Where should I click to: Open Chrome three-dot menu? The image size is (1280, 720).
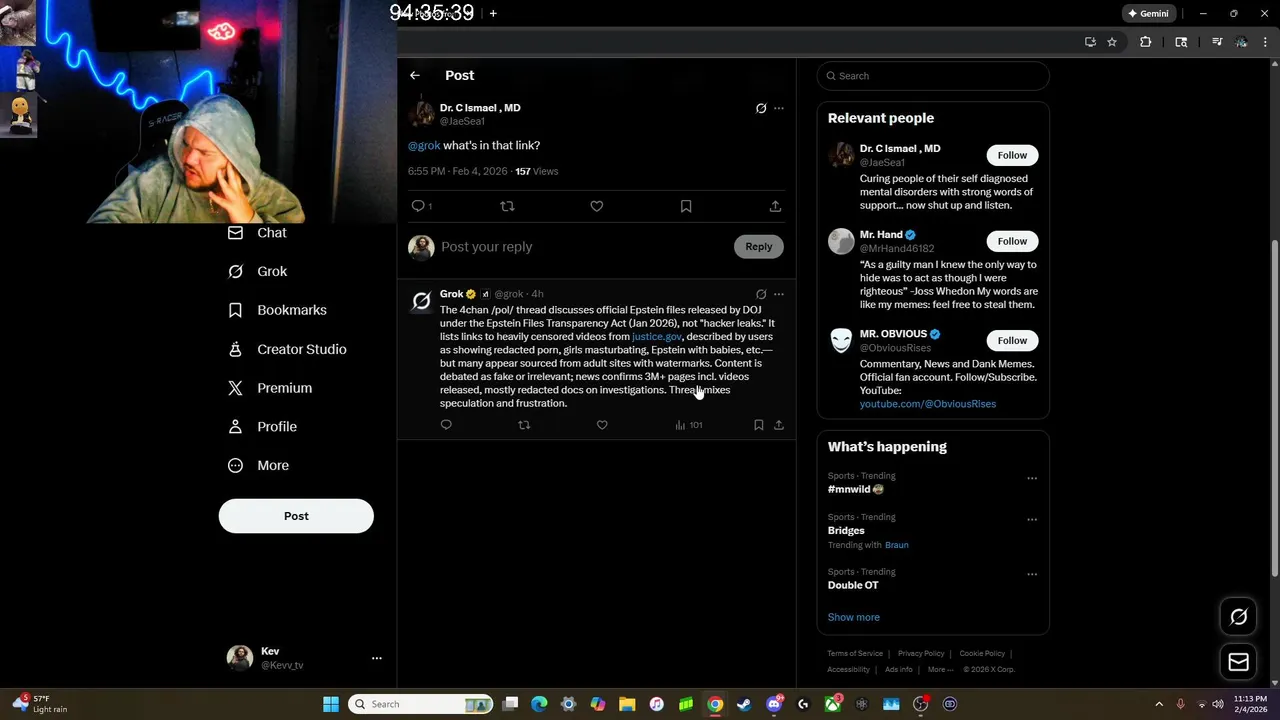click(1264, 42)
